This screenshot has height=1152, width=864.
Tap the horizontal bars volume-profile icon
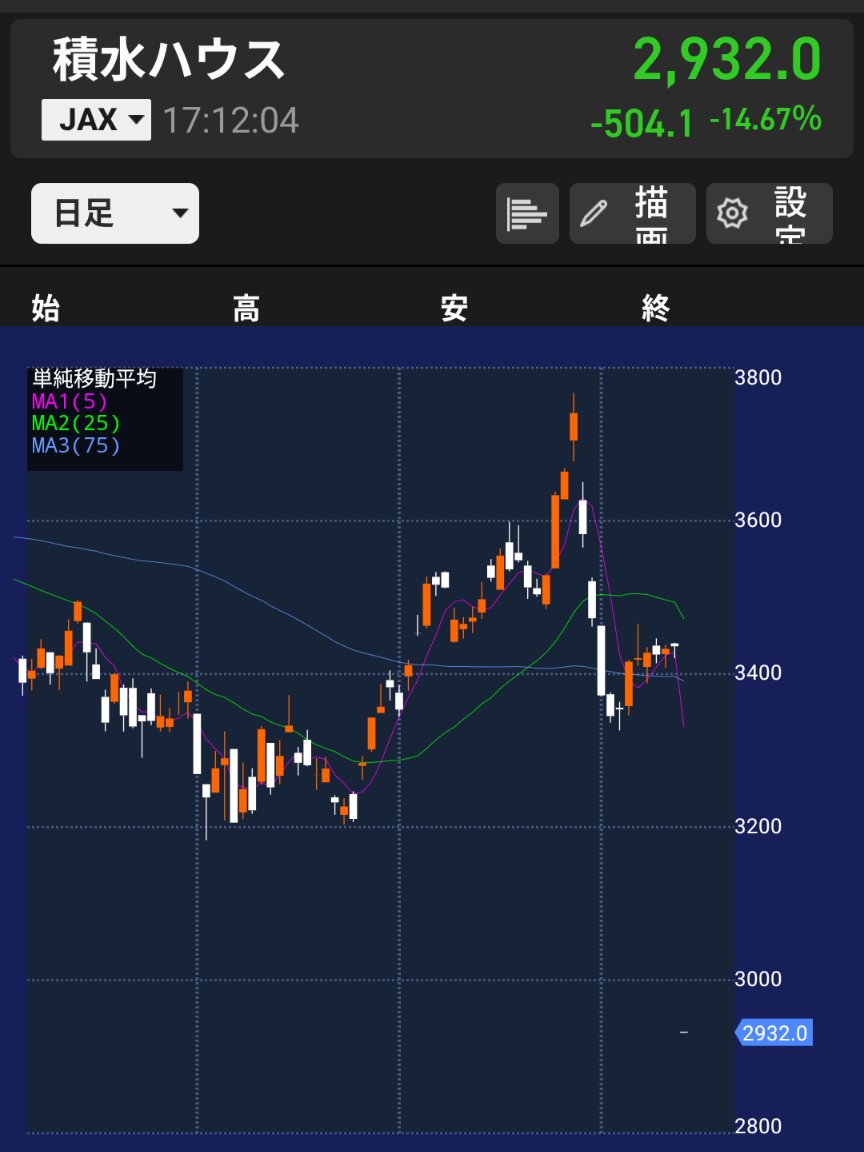click(527, 213)
